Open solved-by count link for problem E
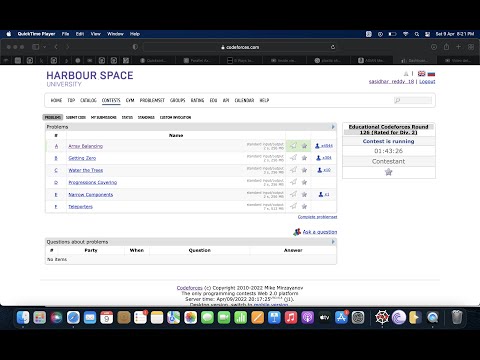This screenshot has height=360, width=480. (x=324, y=194)
